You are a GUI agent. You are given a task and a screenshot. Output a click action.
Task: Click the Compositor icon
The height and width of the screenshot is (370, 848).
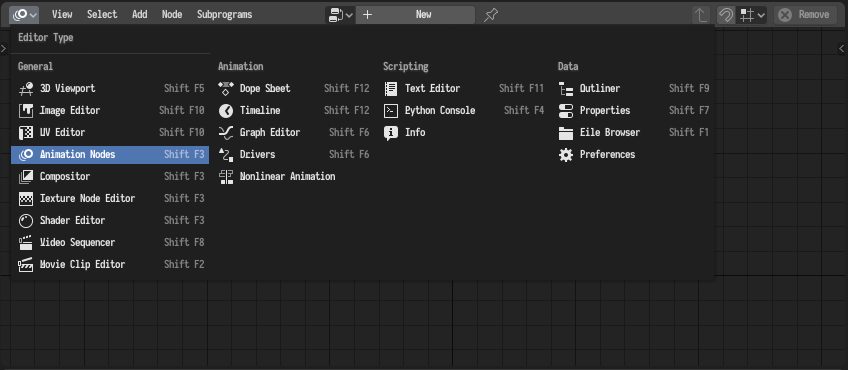[x=26, y=177]
